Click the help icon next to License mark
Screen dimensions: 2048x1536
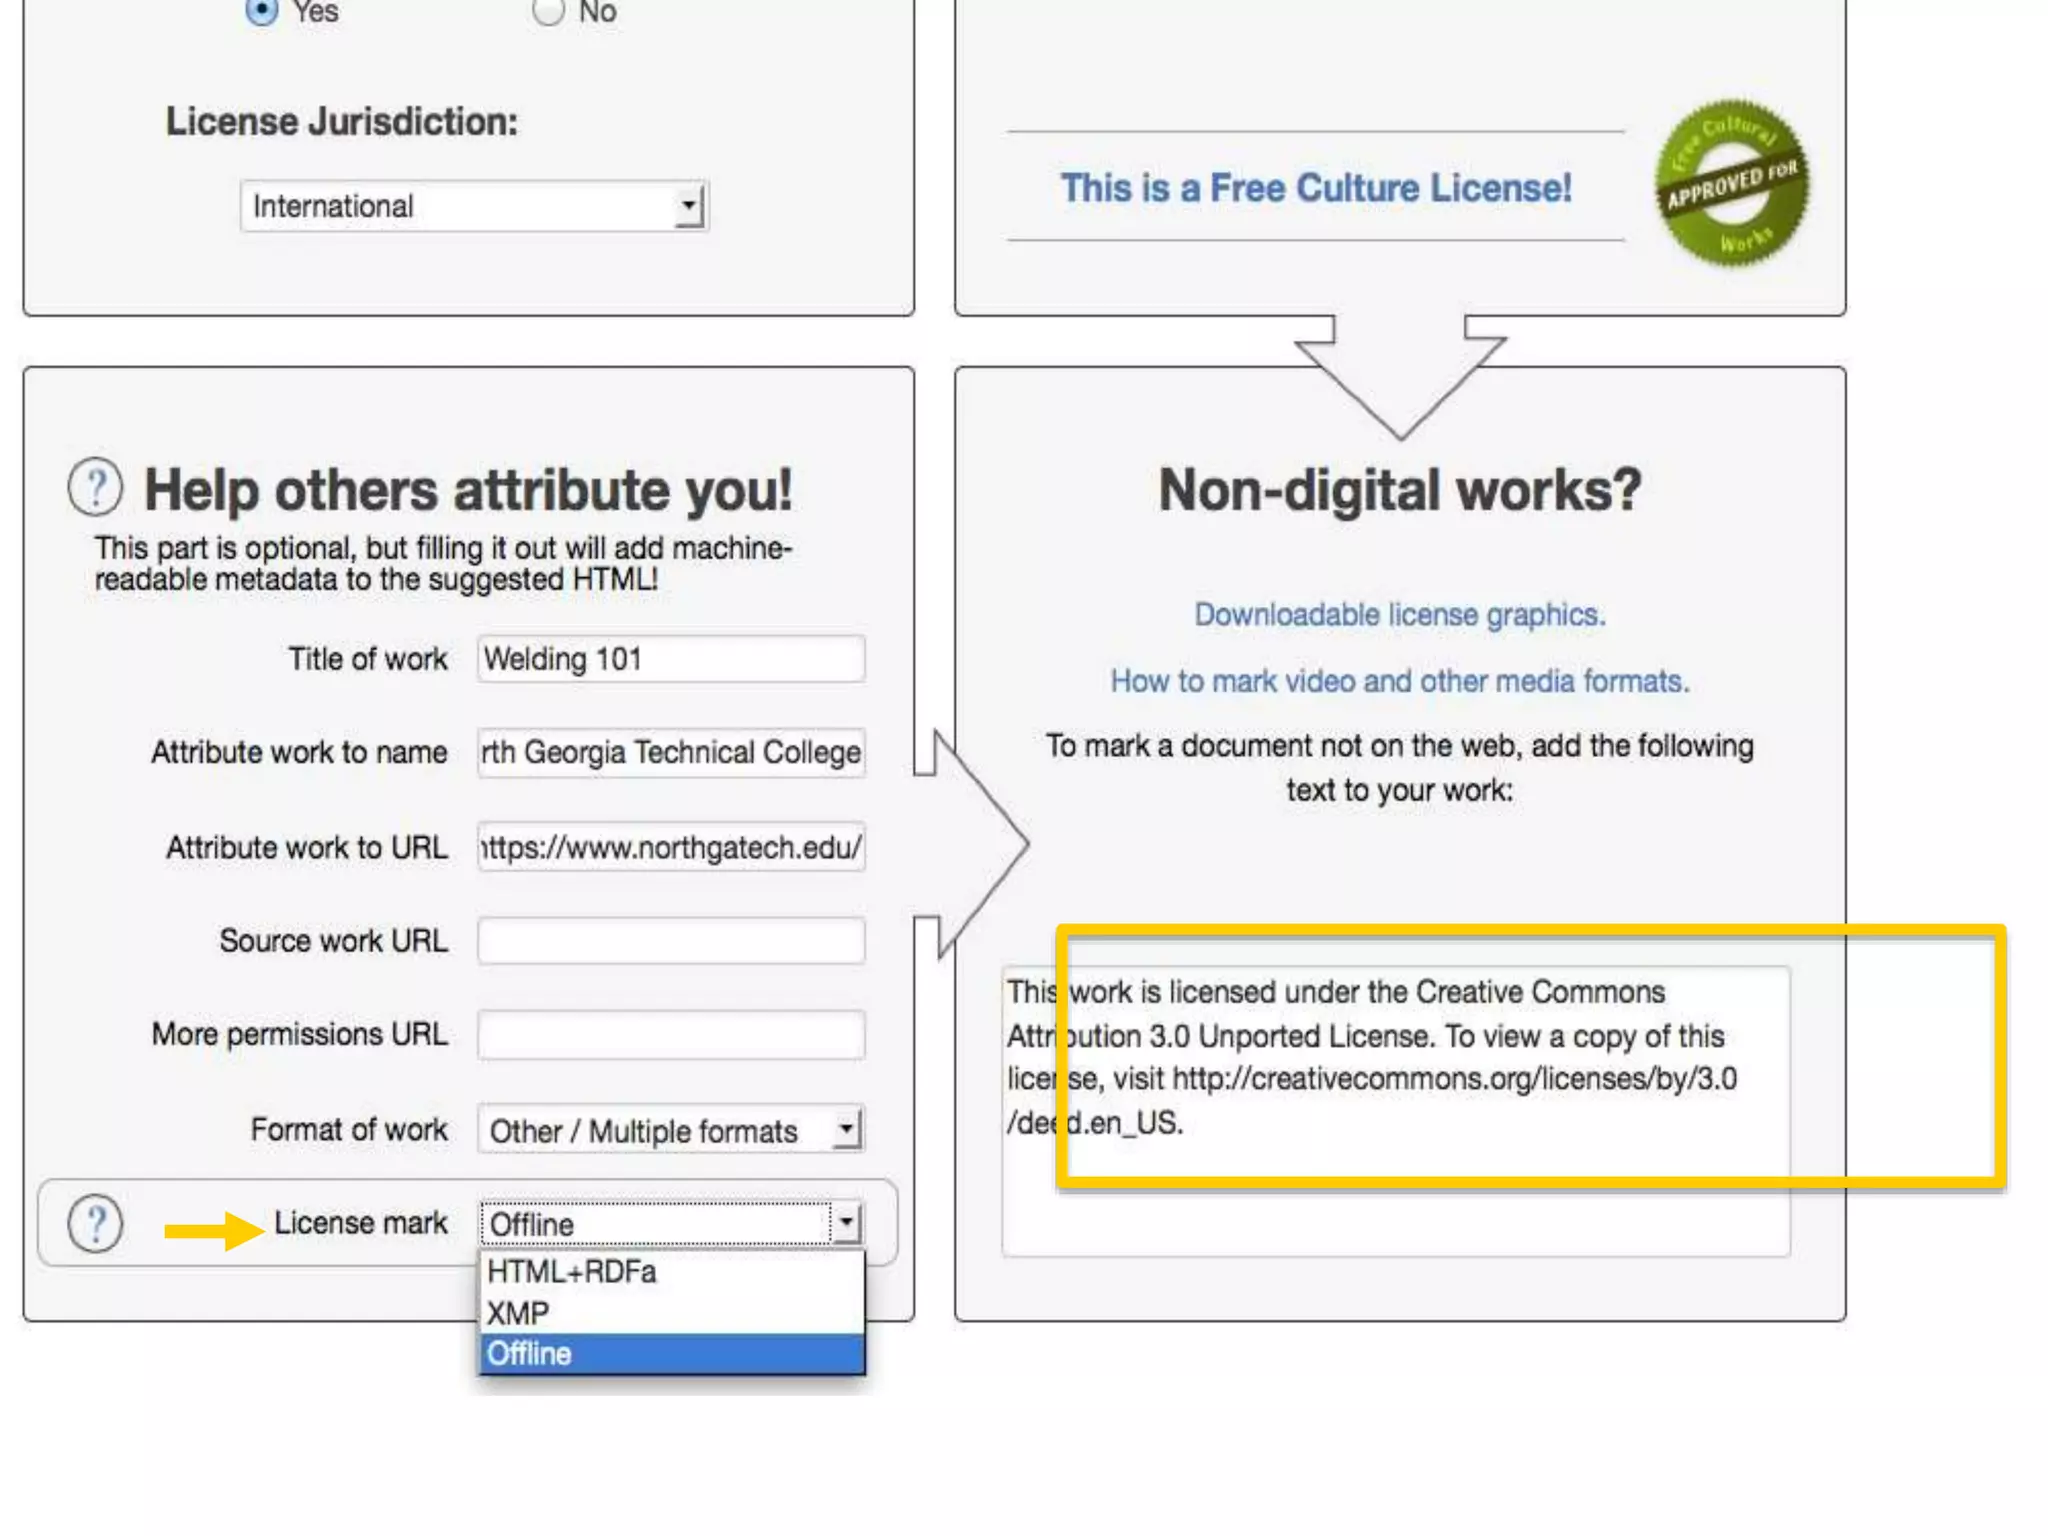coord(95,1223)
